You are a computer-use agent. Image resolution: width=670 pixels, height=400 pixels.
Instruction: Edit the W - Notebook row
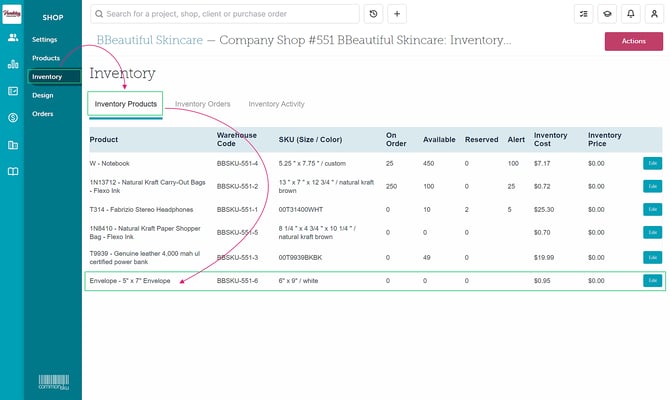click(652, 163)
